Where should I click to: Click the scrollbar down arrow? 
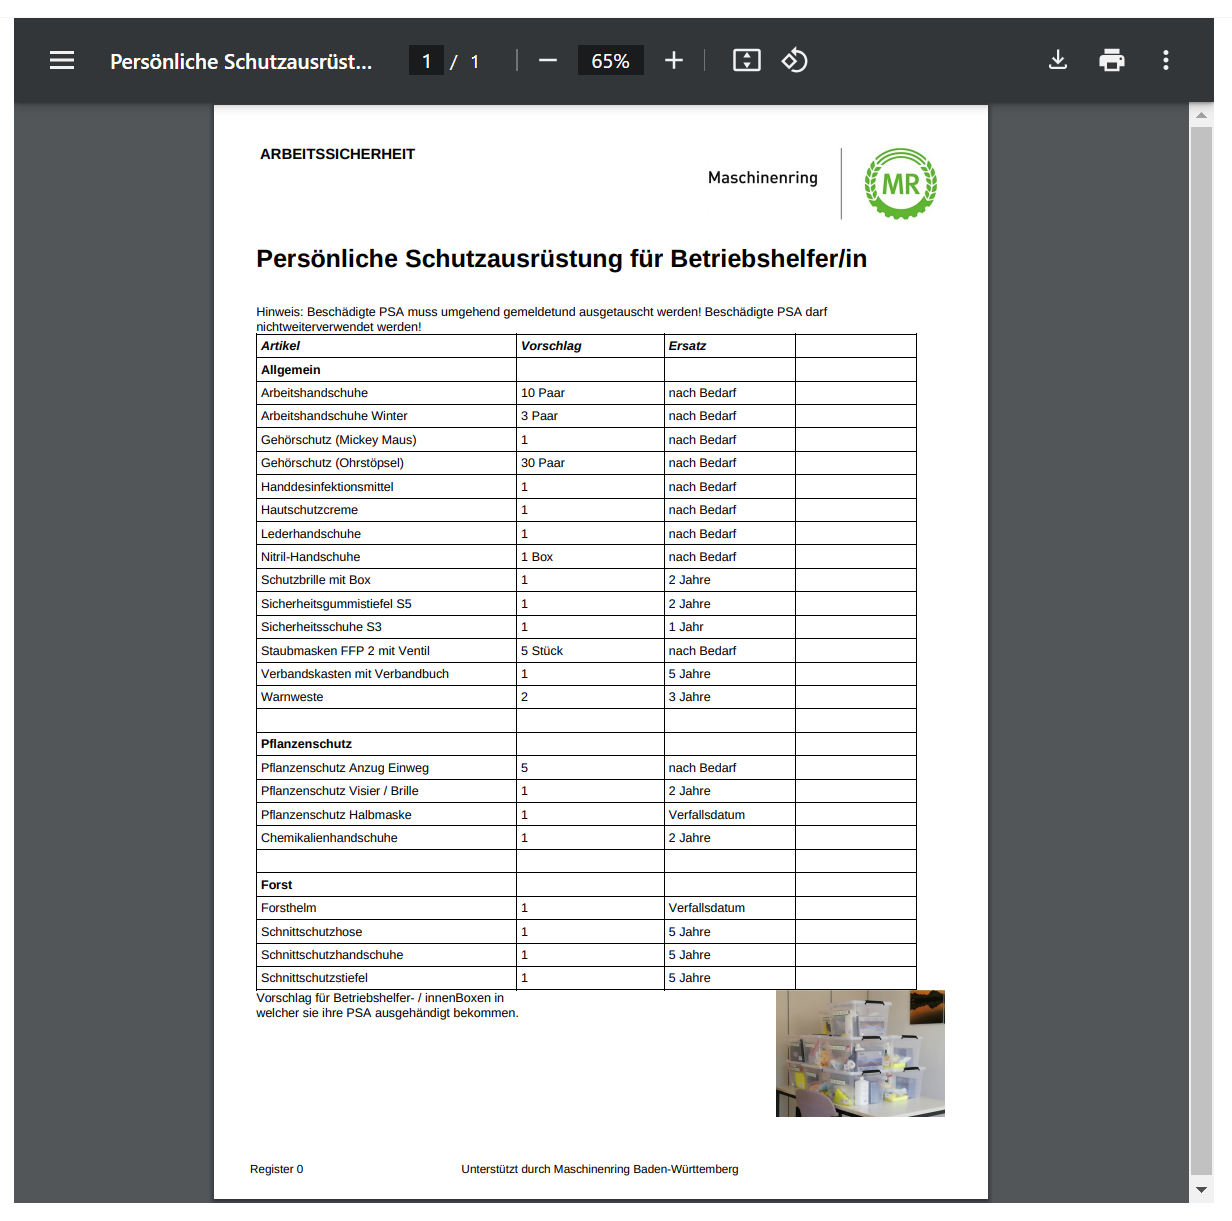click(x=1201, y=1190)
